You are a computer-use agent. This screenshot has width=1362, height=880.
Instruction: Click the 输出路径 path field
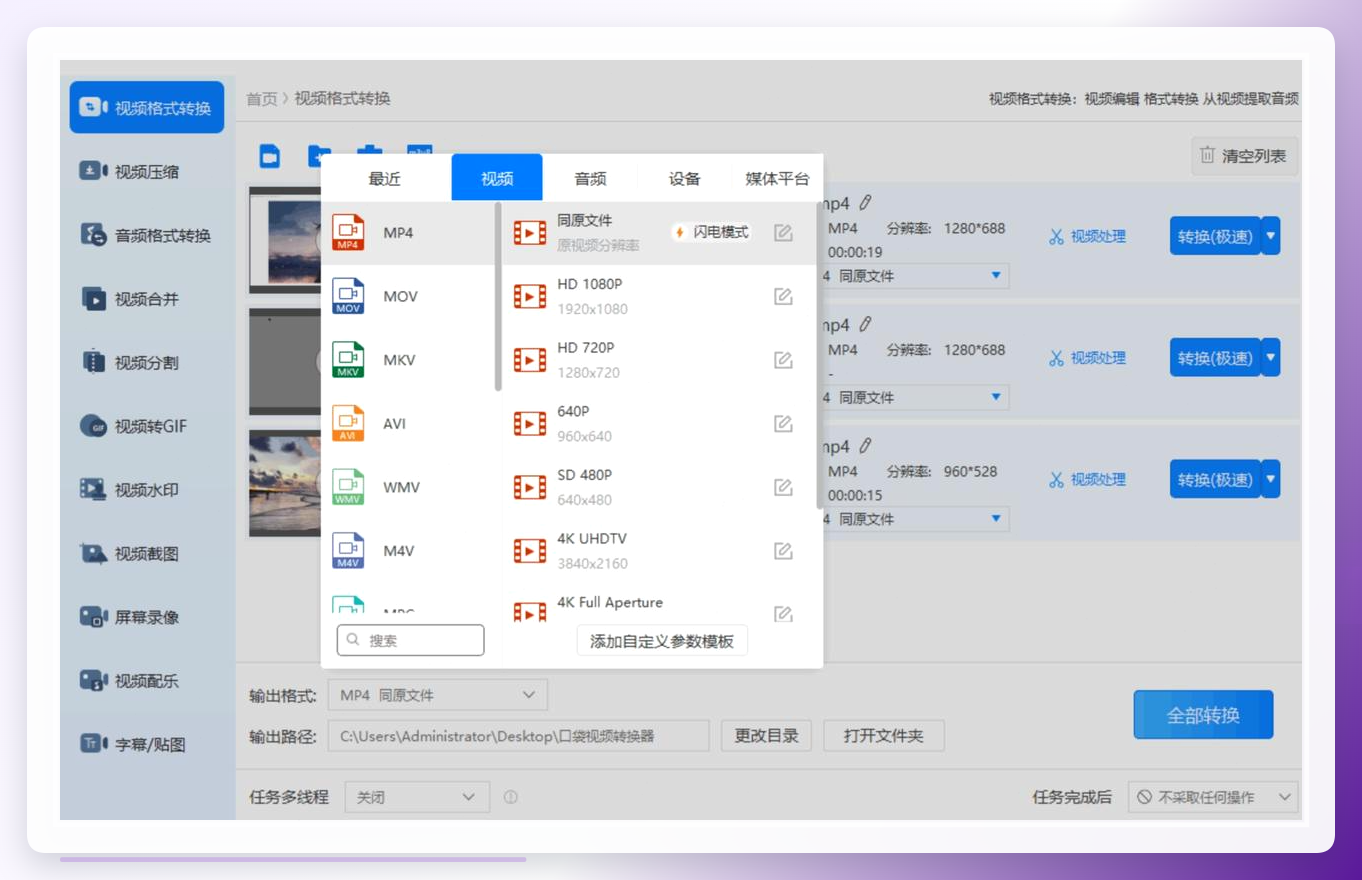click(518, 736)
